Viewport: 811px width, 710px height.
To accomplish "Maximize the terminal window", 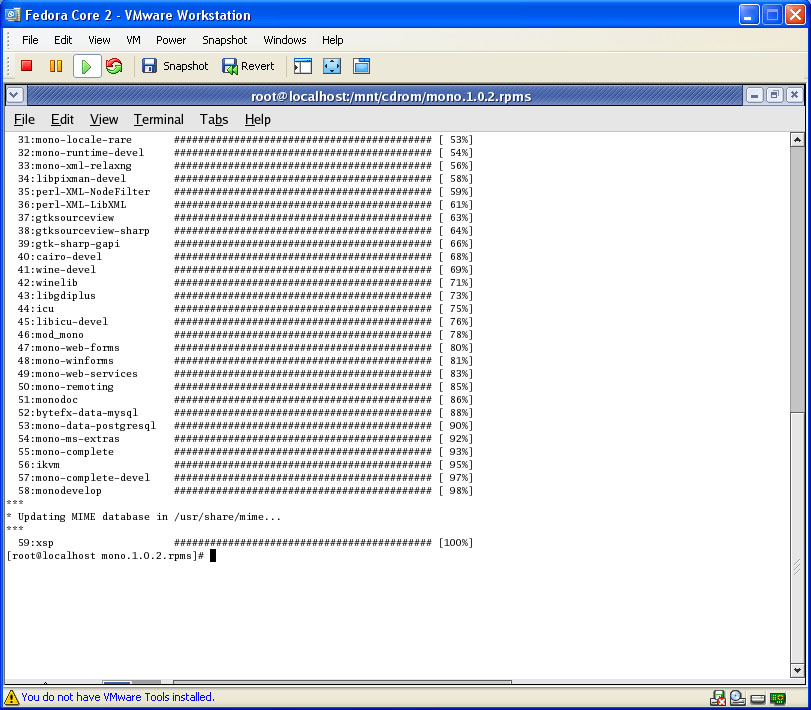I will click(774, 95).
